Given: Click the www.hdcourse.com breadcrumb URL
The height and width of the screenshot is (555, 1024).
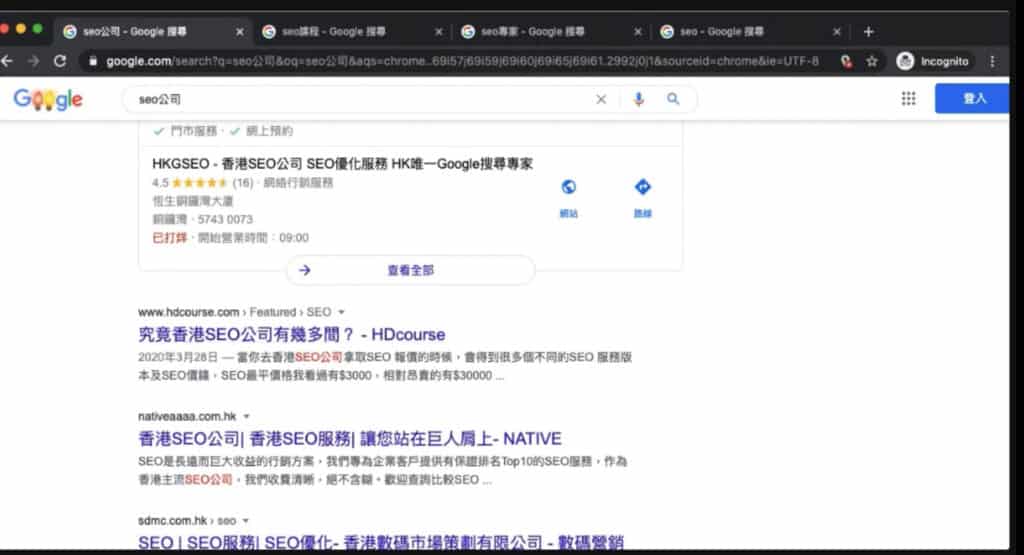Looking at the screenshot, I should [x=234, y=312].
